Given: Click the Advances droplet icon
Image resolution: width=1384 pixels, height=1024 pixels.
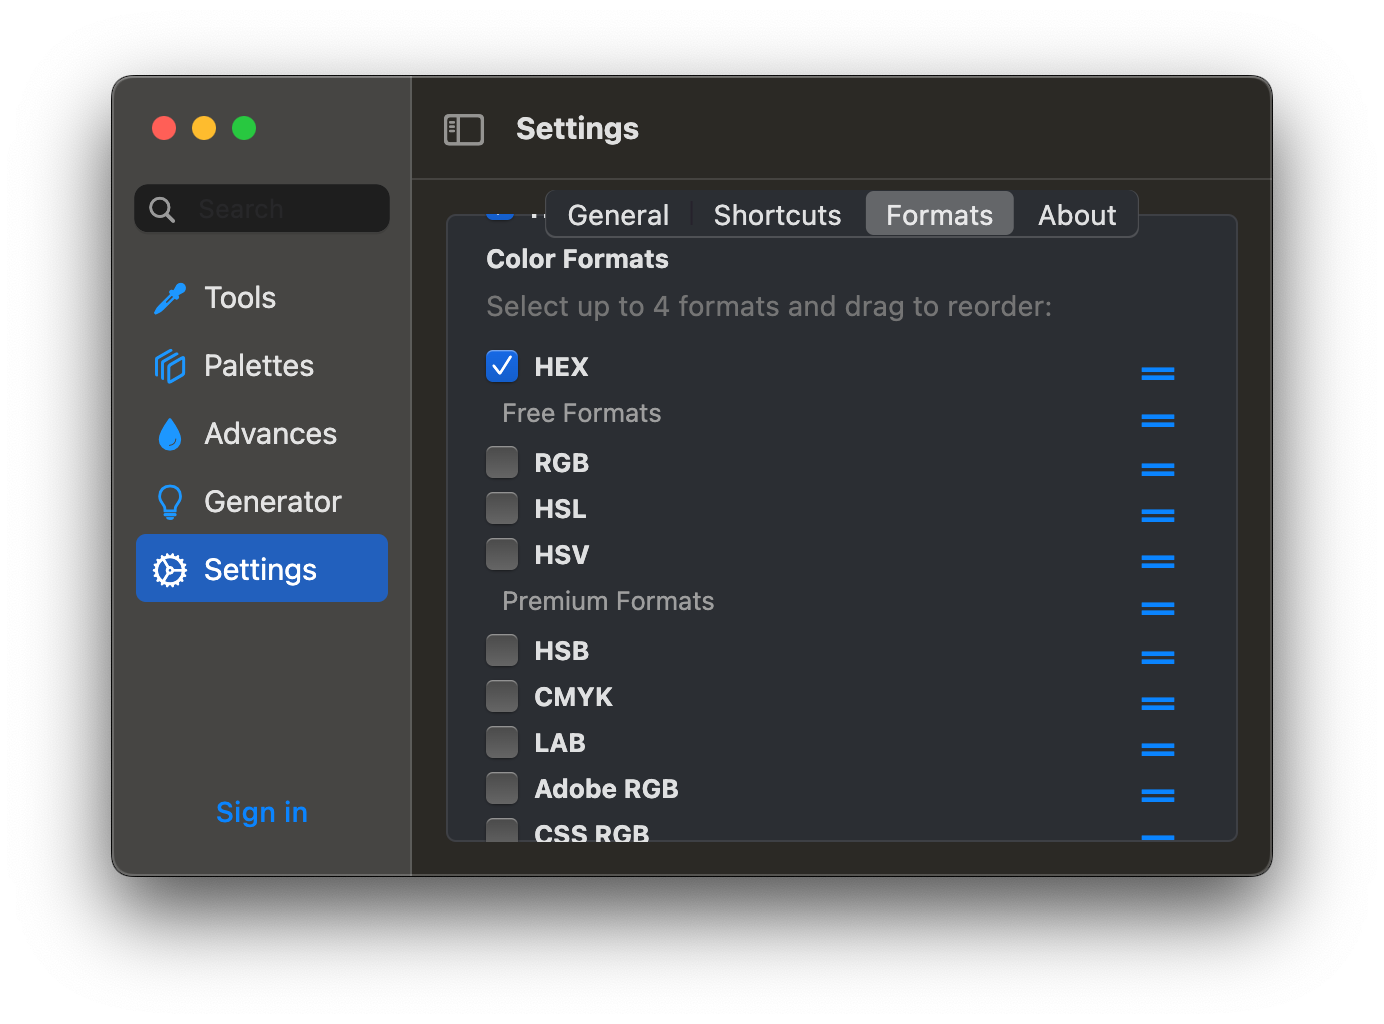Looking at the screenshot, I should pos(170,434).
